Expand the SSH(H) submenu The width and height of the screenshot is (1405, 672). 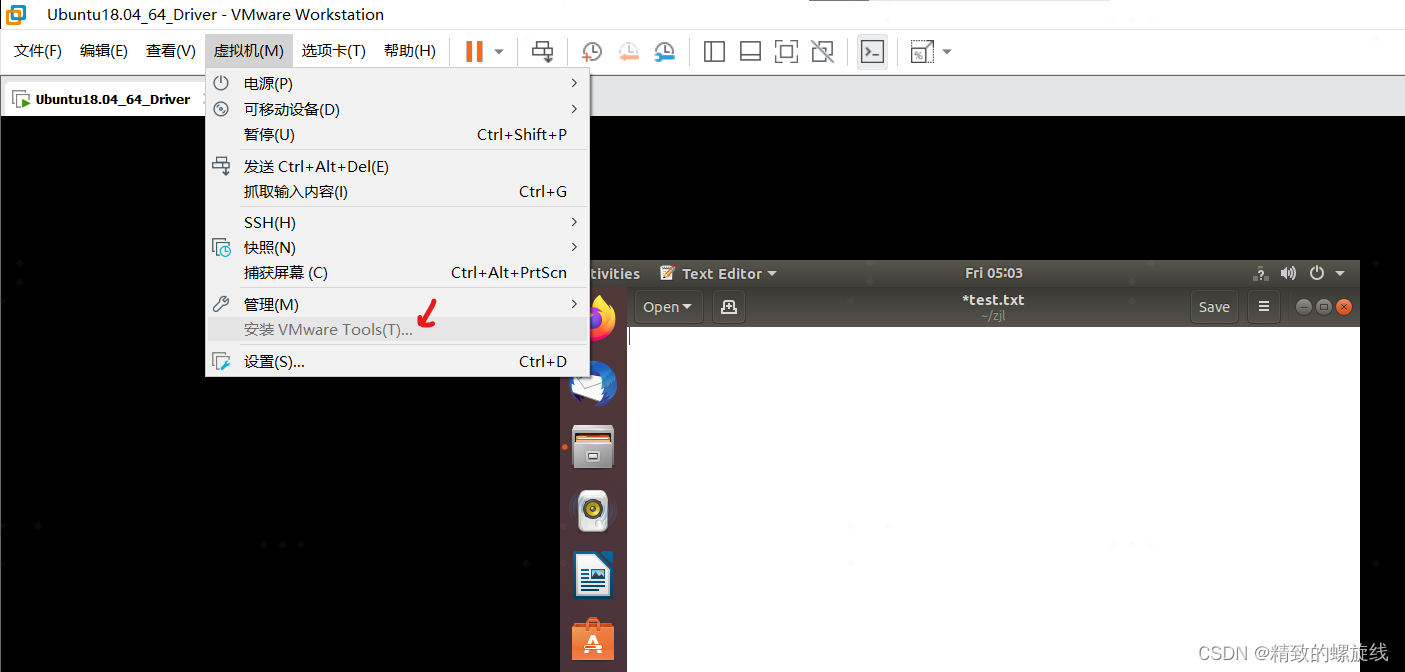[398, 222]
